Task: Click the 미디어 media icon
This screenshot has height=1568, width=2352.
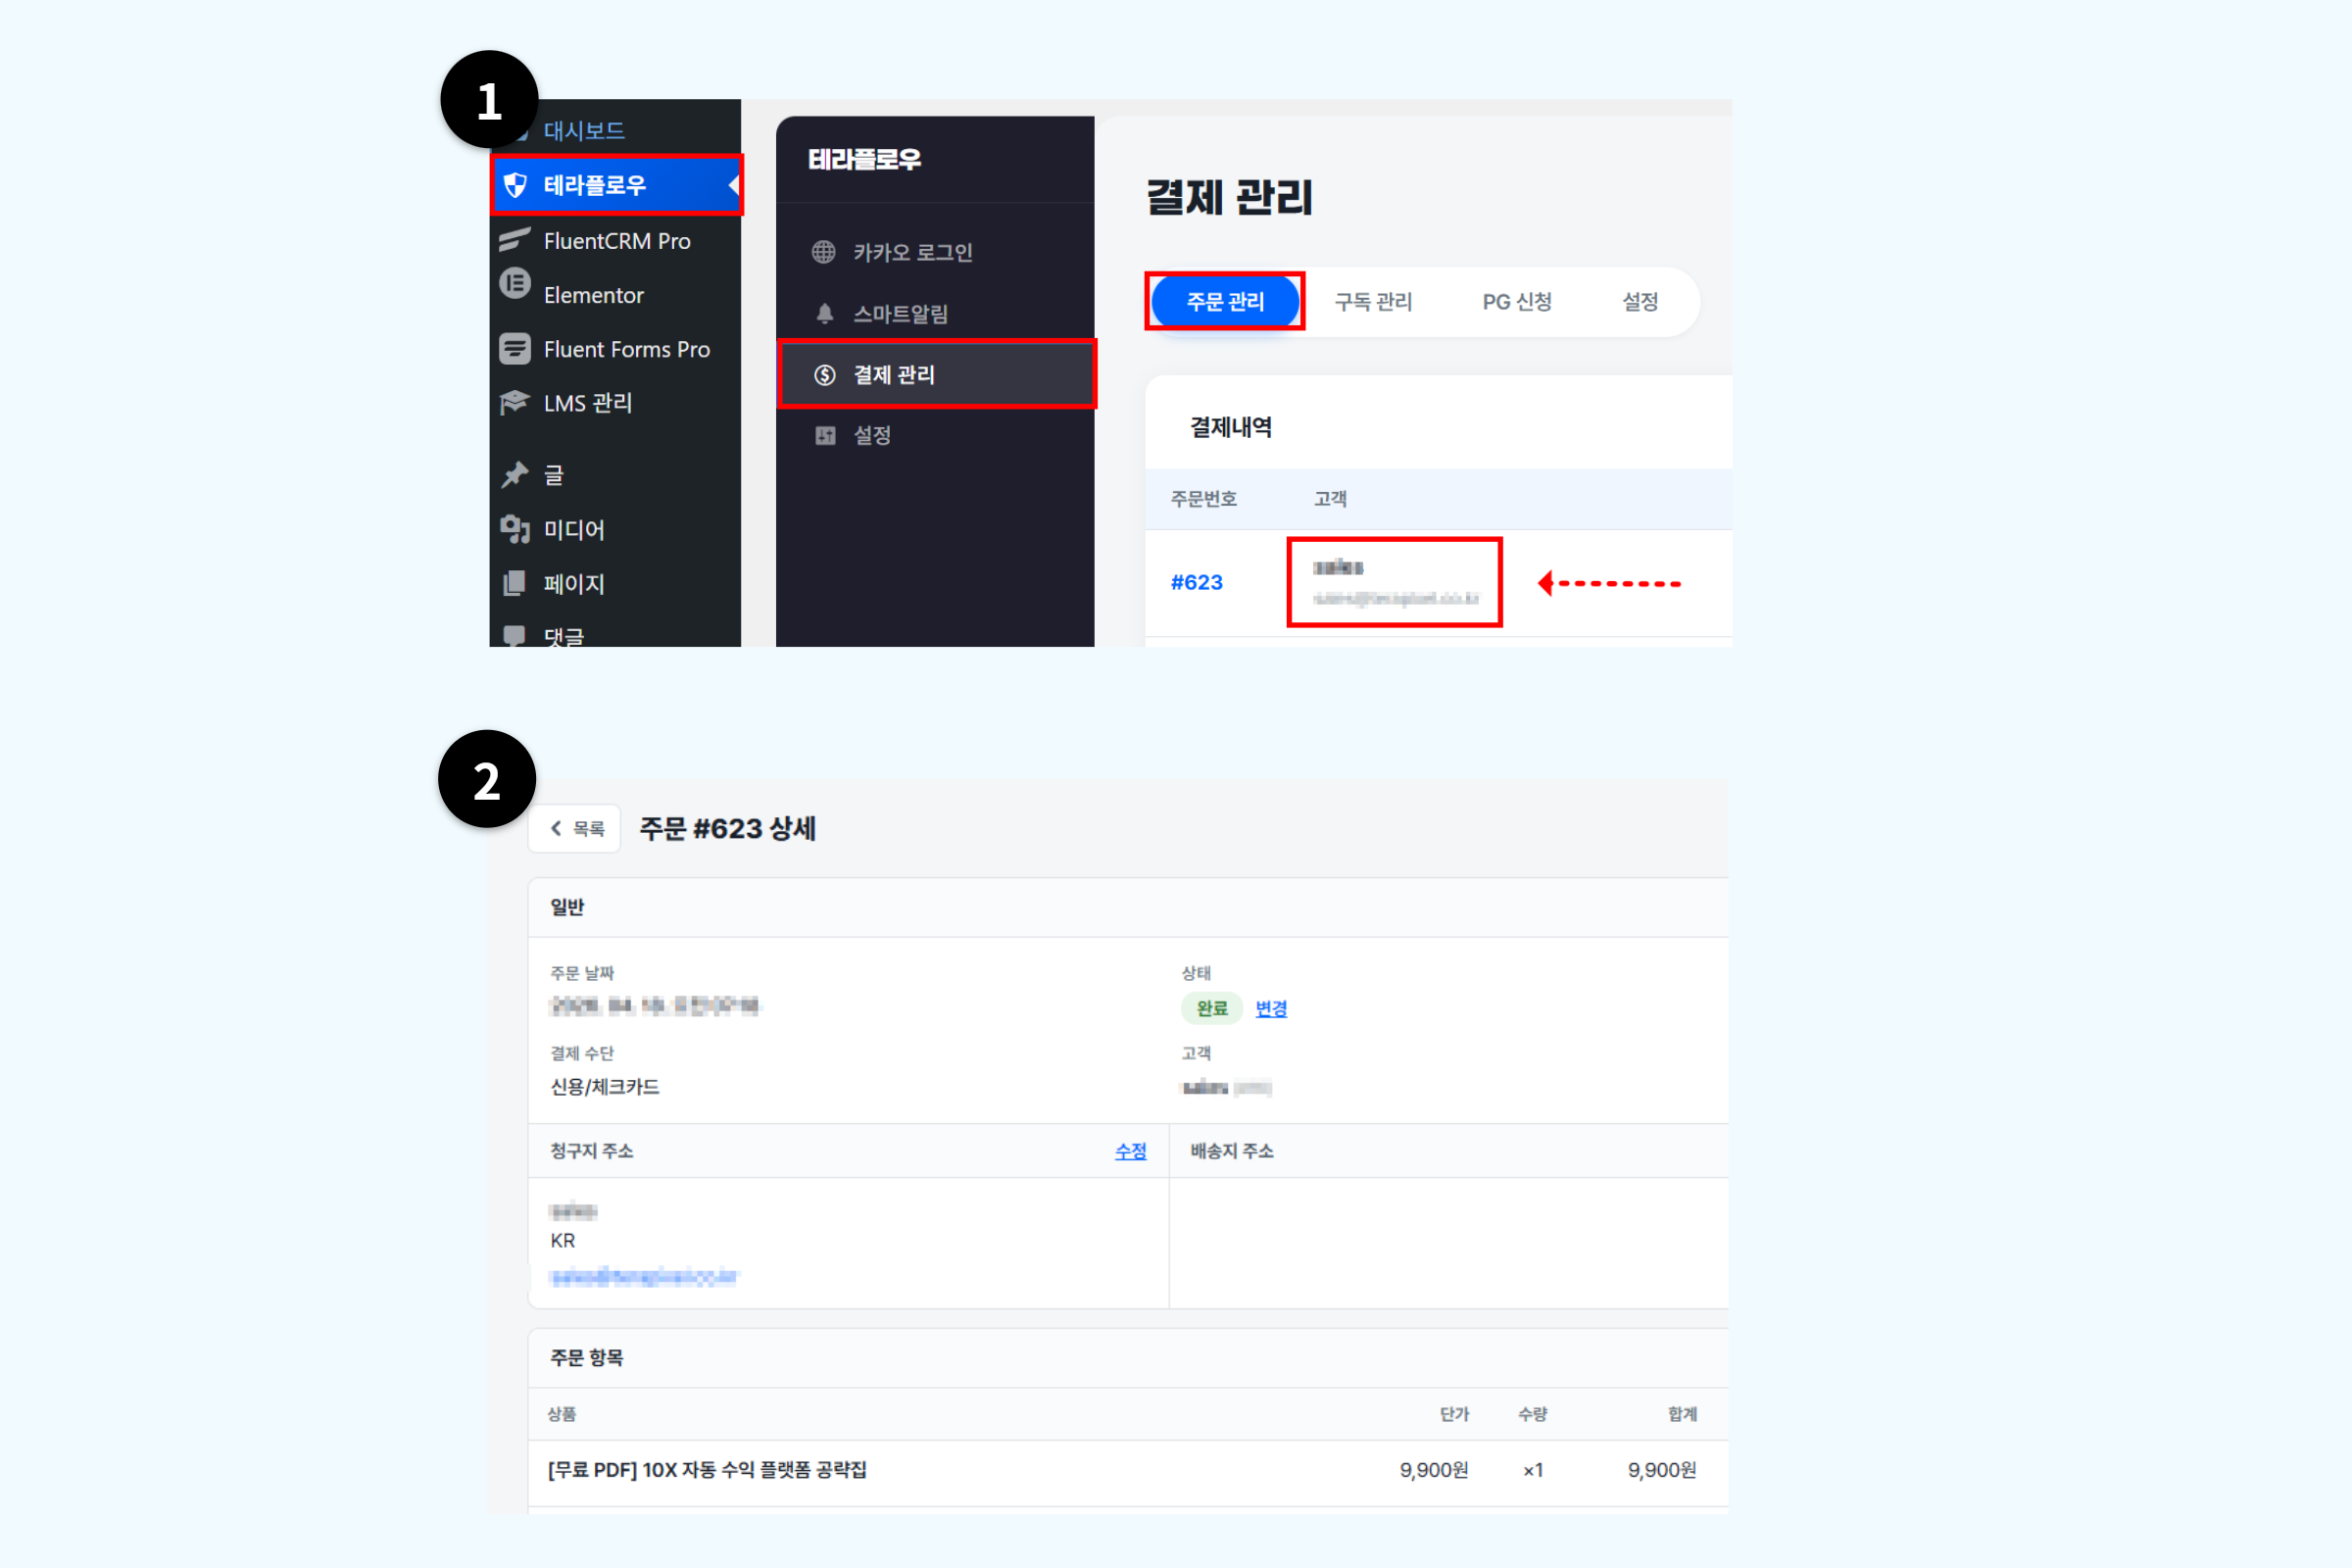Action: pyautogui.click(x=515, y=529)
